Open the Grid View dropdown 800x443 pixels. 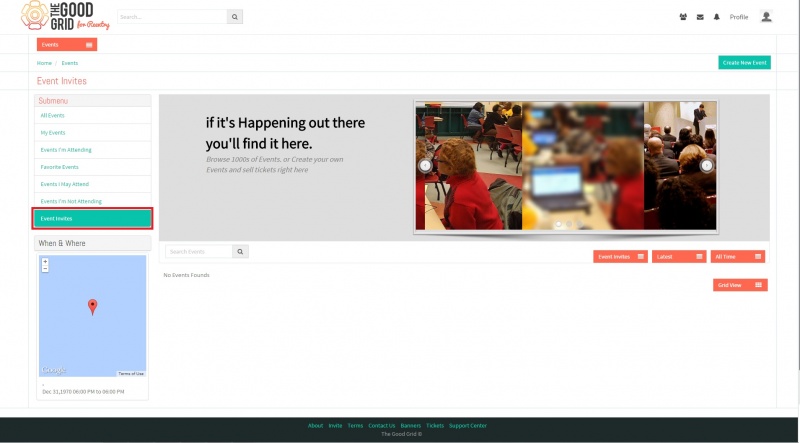pos(740,285)
